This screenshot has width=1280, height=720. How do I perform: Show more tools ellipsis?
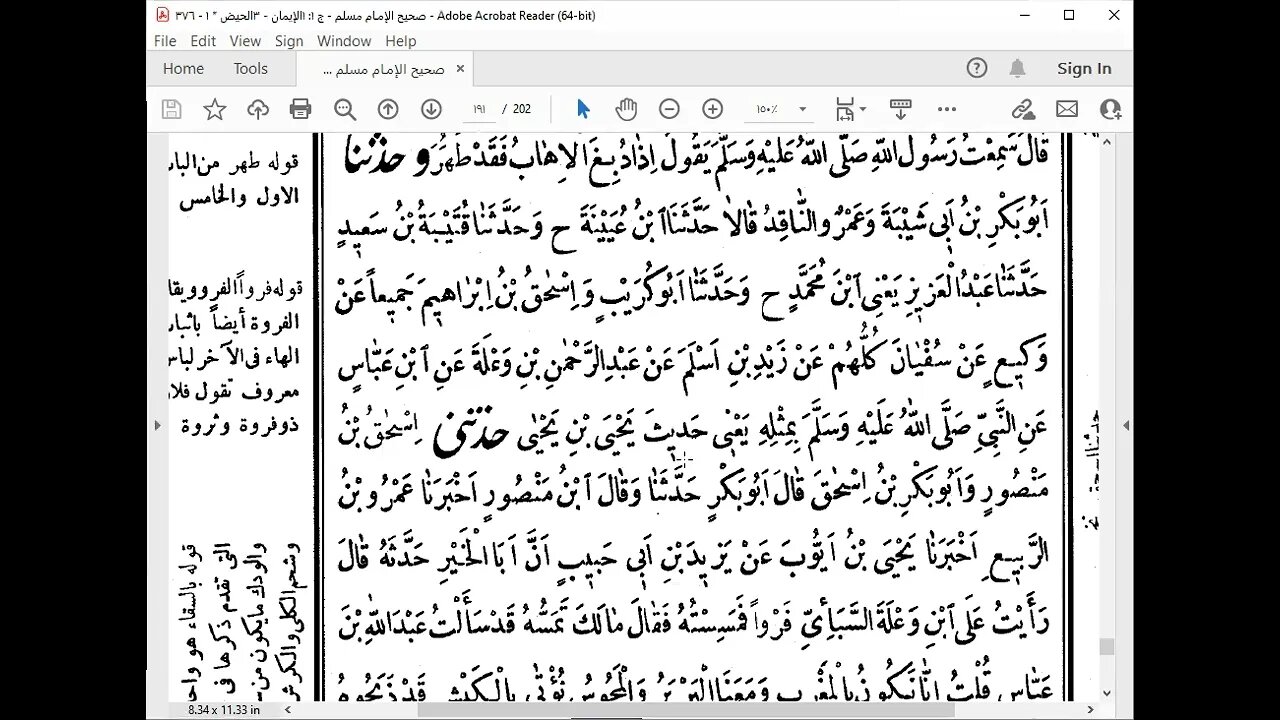[947, 109]
